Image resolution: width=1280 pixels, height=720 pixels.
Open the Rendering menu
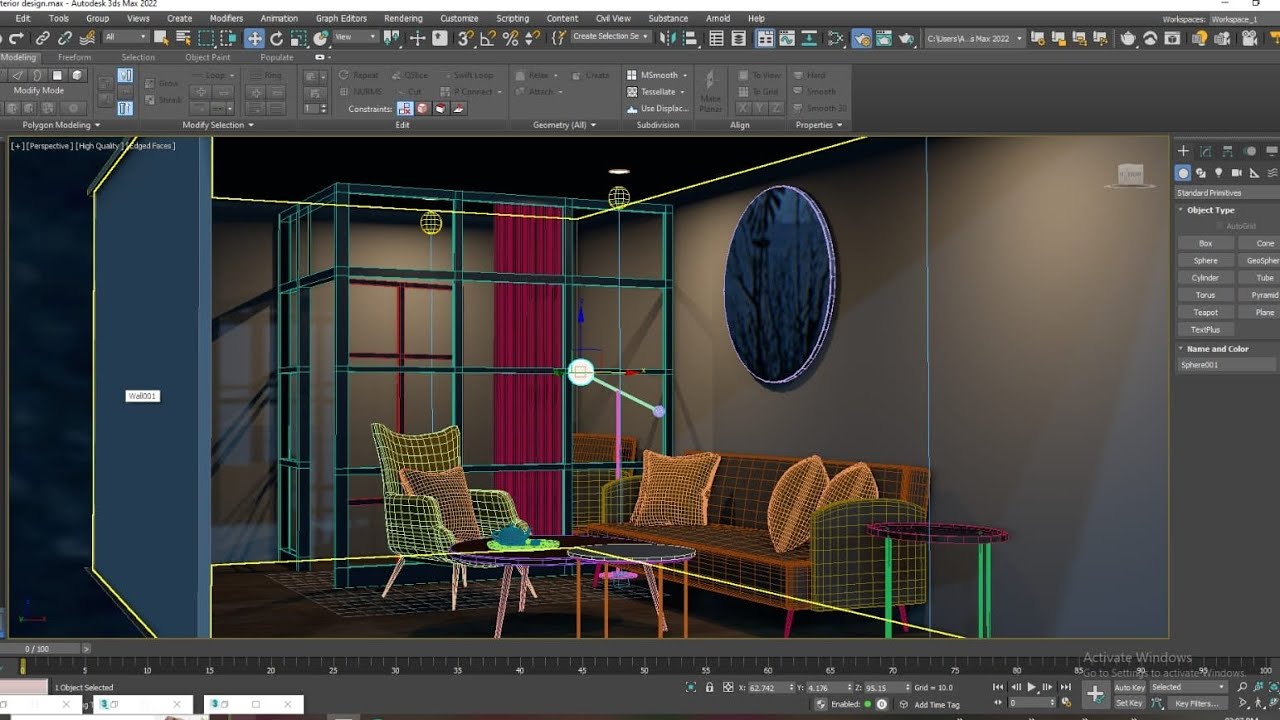coord(403,18)
